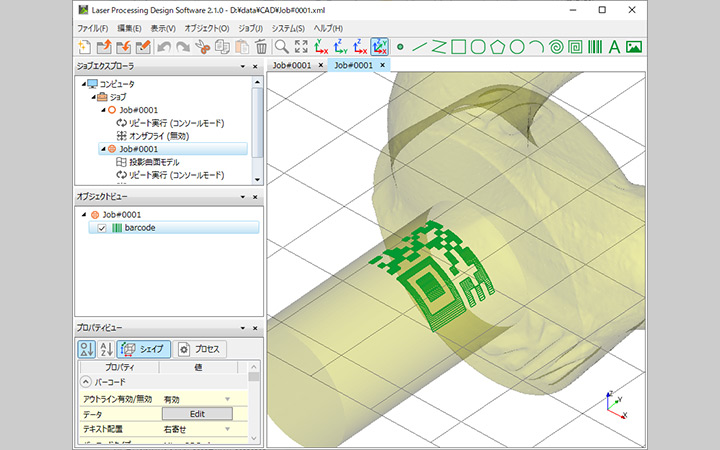Viewport: 720px width, 450px height.
Task: Toggle alphabetical A-Z sort in properties
Action: [105, 349]
